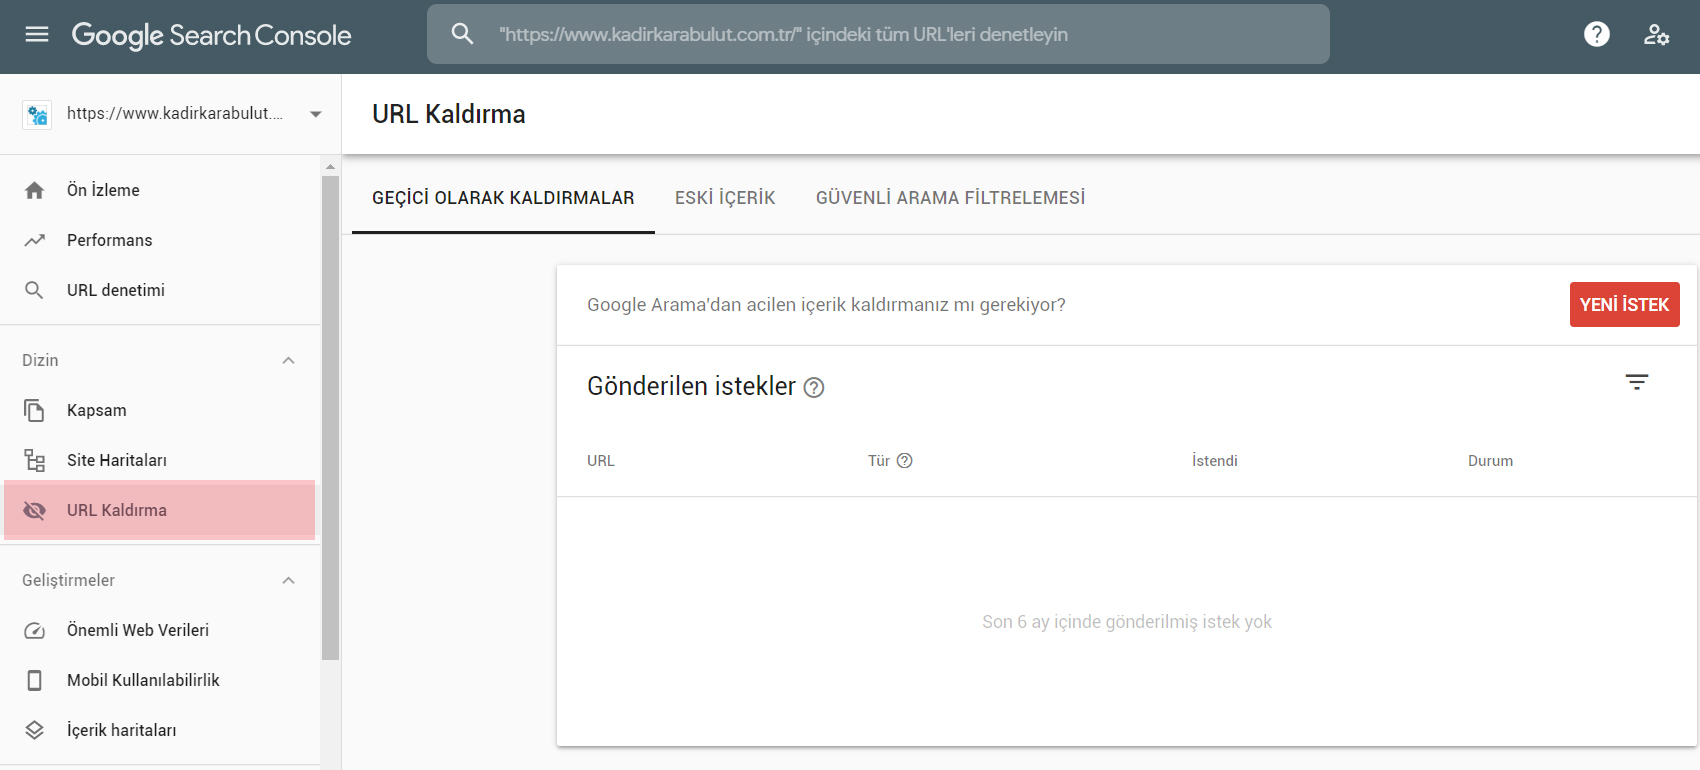Switch to Güvenli Arama Filtrelemesi tab
This screenshot has height=770, width=1700.
coord(950,198)
